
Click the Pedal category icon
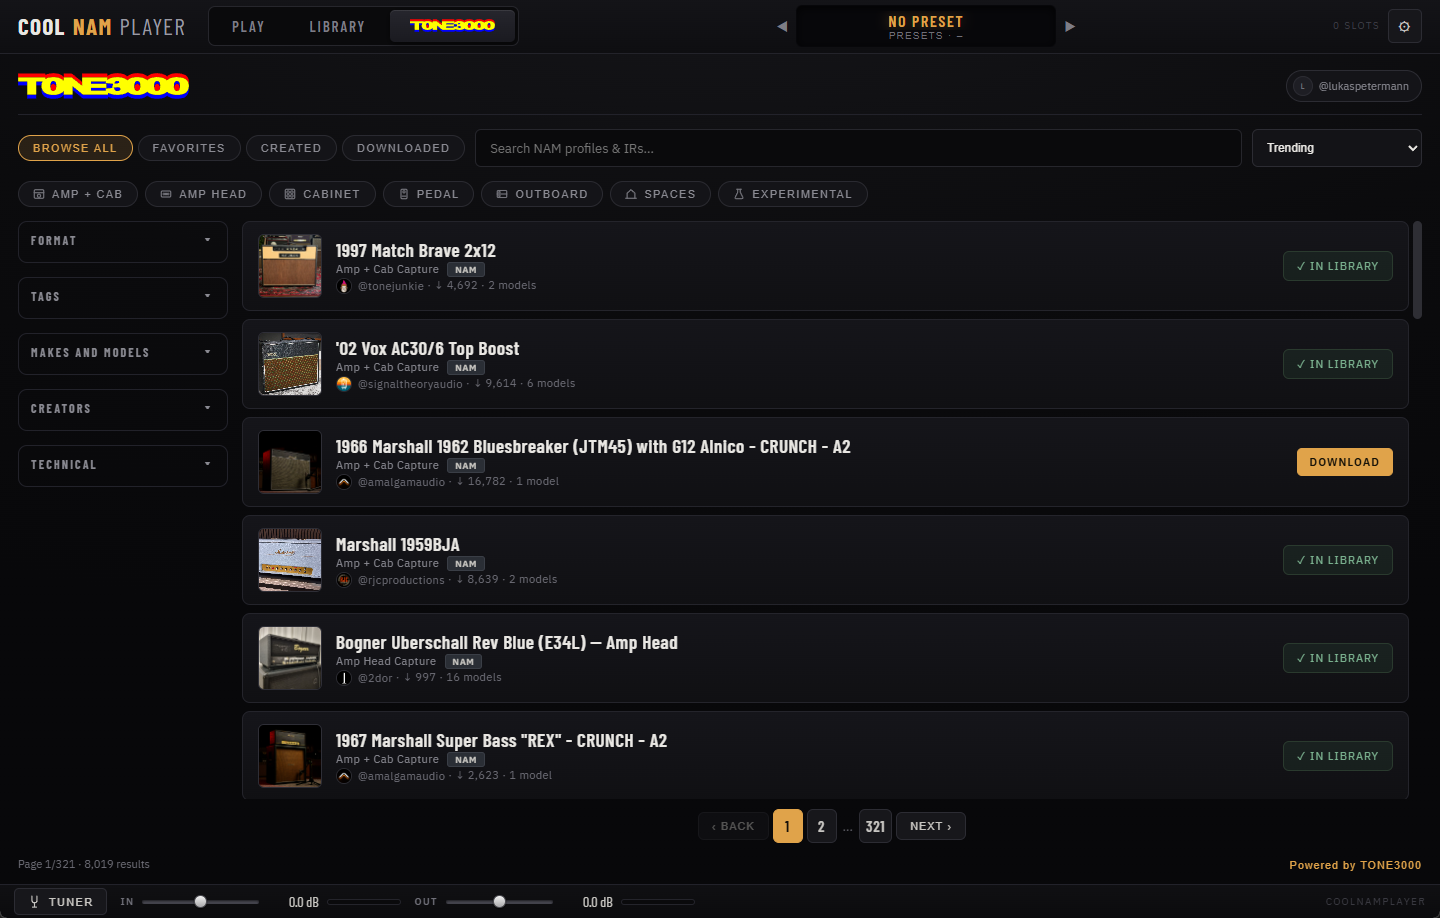(404, 194)
